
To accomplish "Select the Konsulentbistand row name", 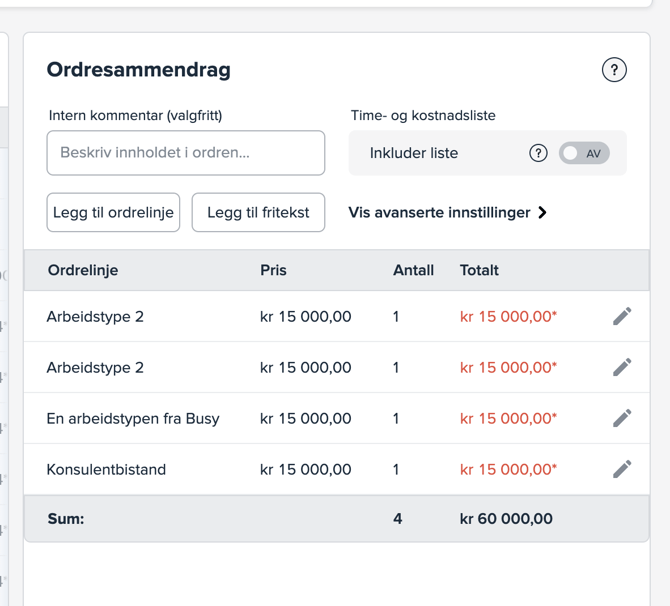I will pos(106,469).
